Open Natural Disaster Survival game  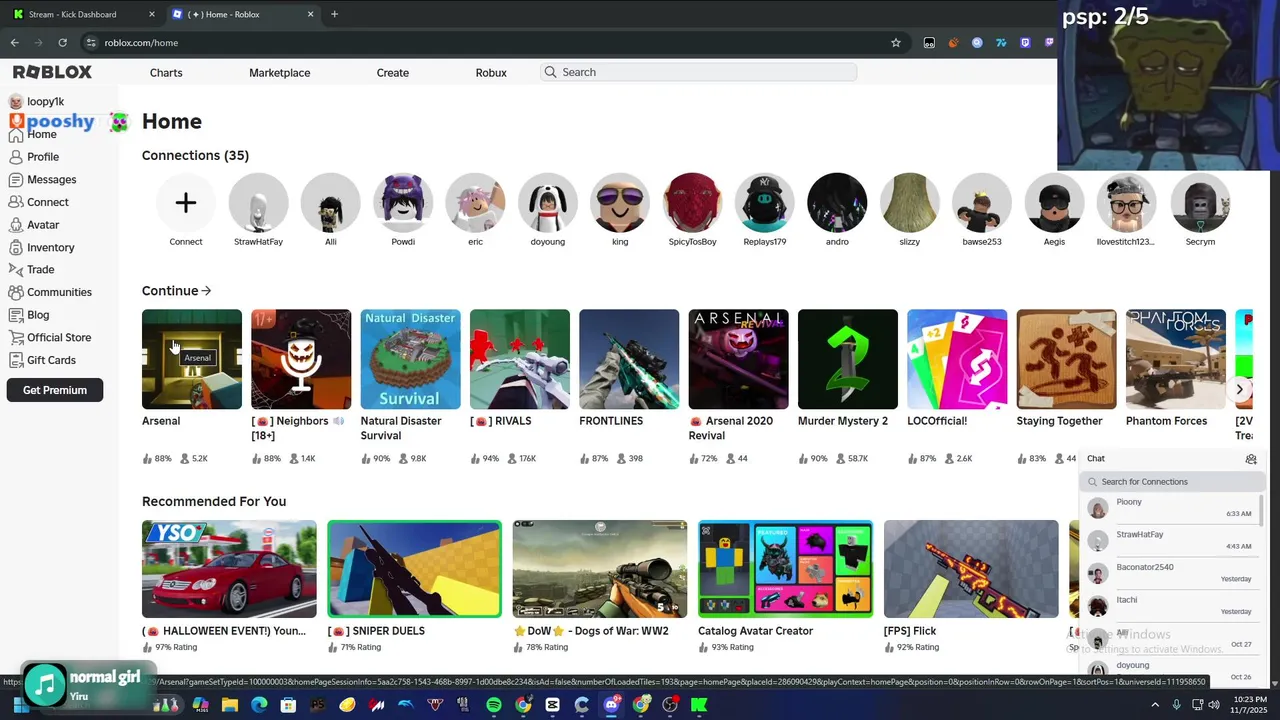click(410, 359)
